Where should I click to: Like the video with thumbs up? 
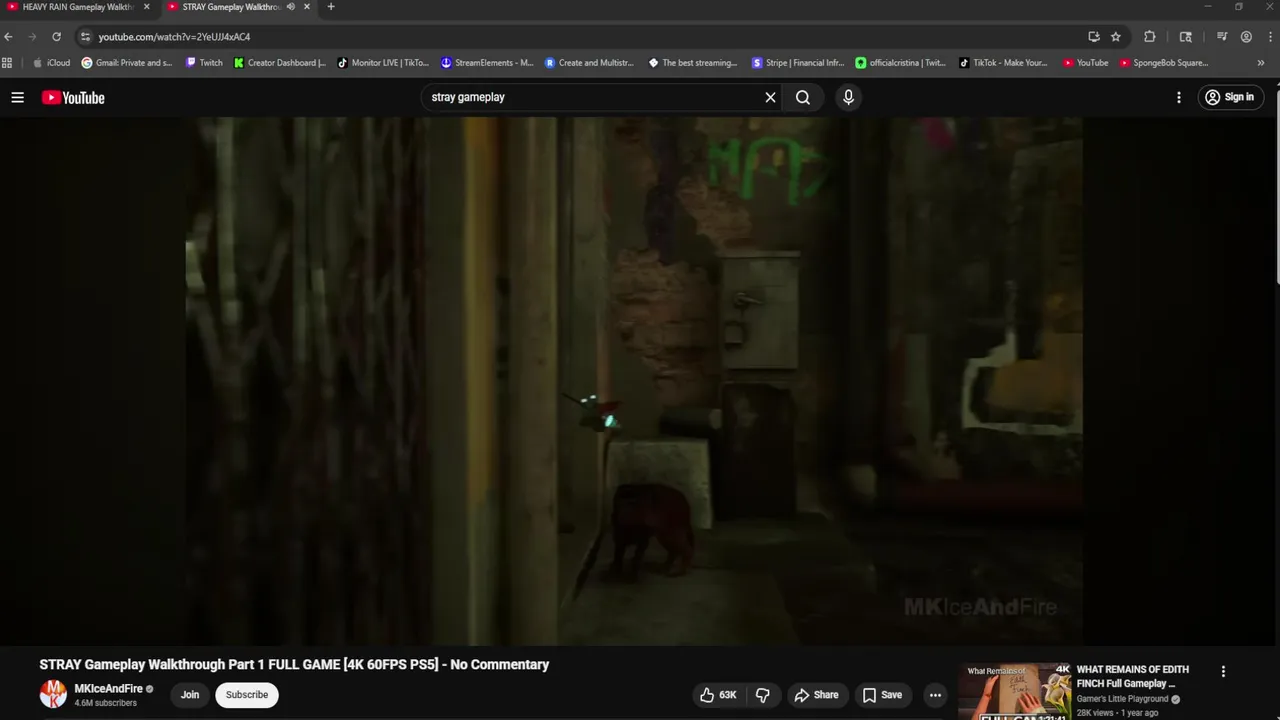coord(719,695)
